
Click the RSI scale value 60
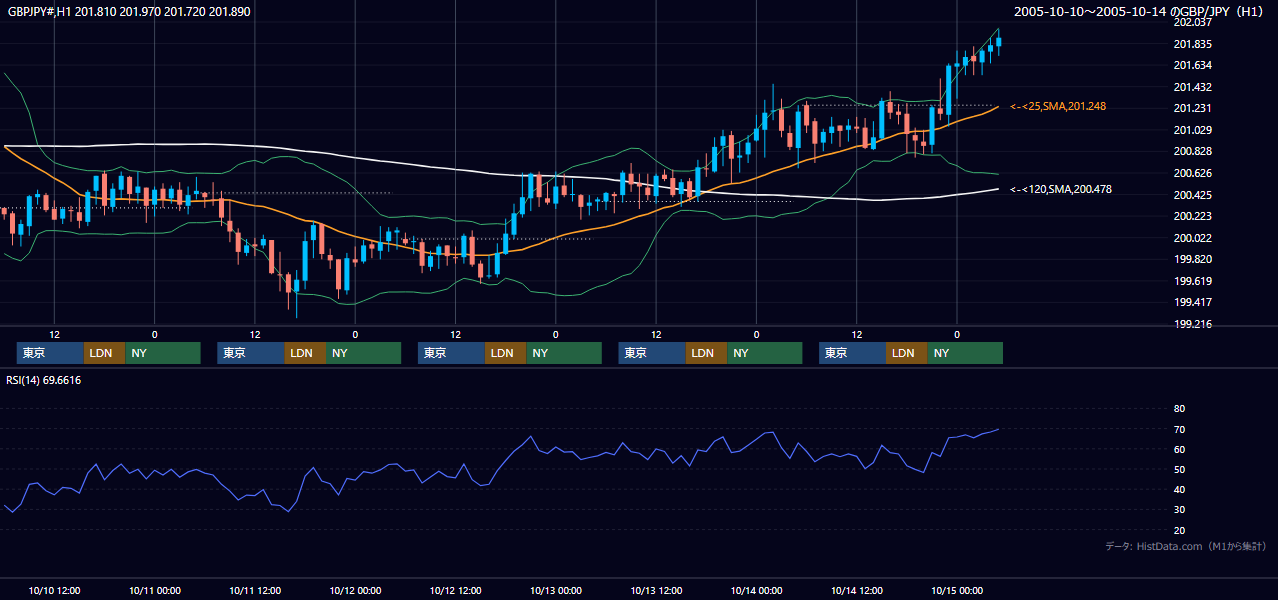coord(1179,449)
